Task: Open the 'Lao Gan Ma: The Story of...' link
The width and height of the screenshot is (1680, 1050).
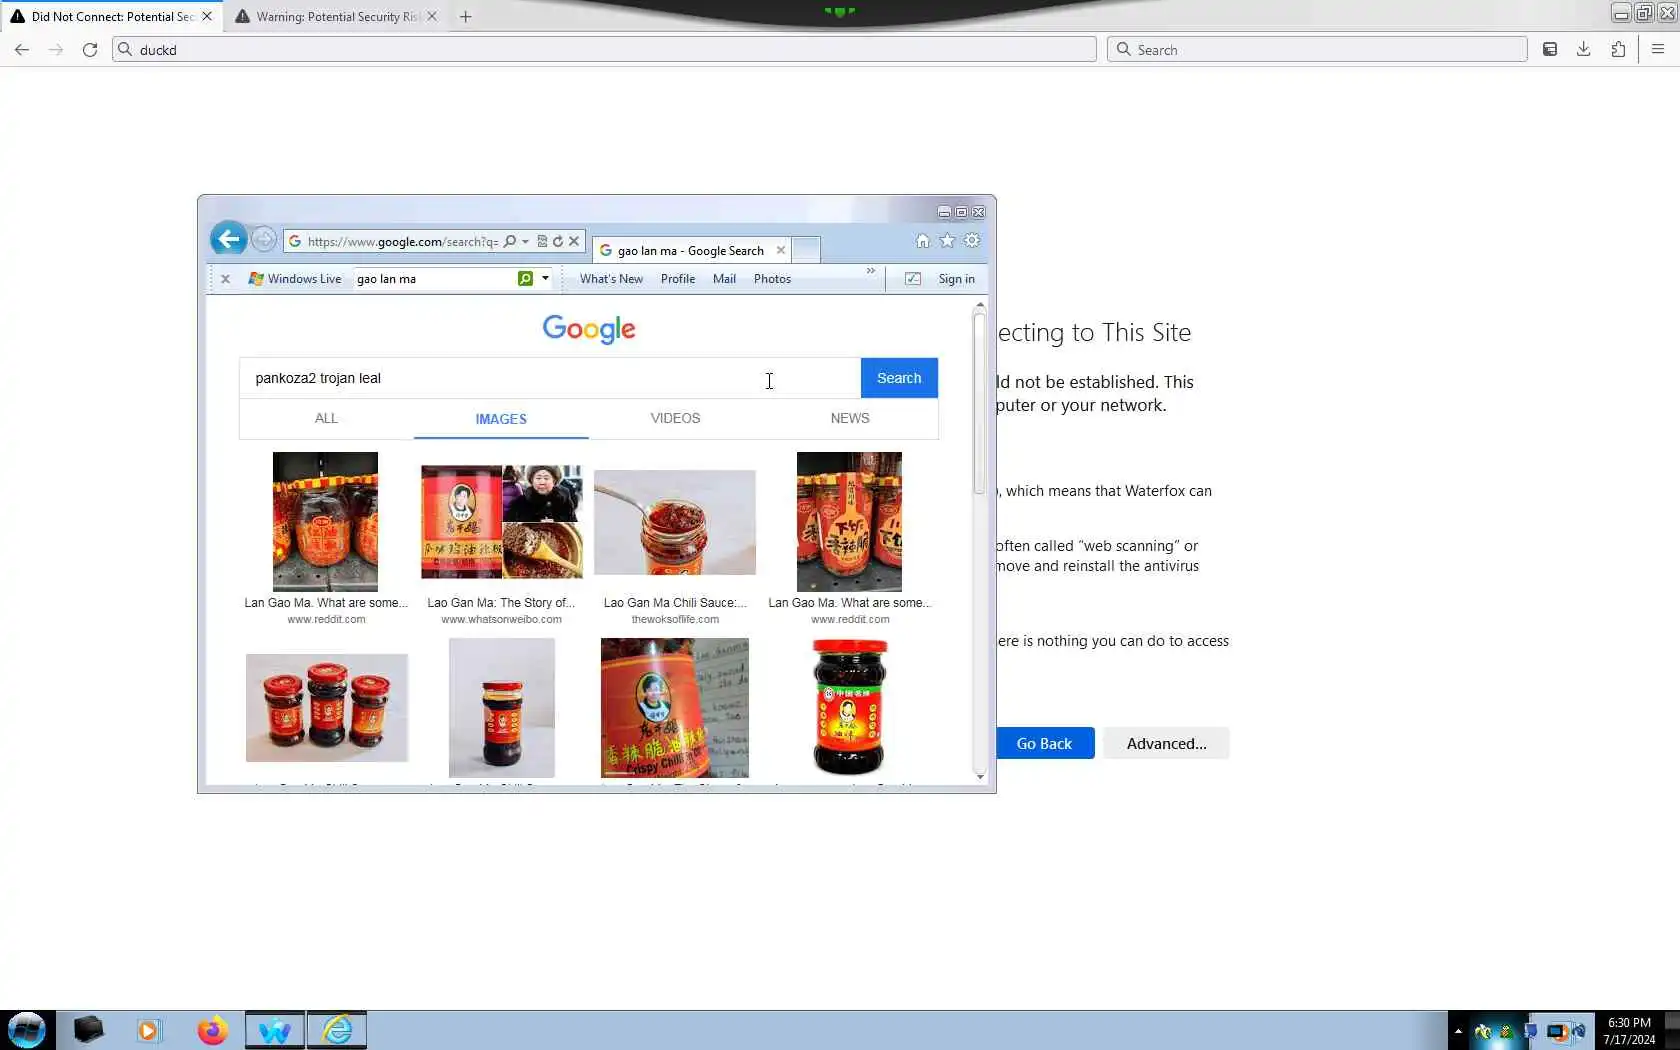Action: click(x=501, y=603)
